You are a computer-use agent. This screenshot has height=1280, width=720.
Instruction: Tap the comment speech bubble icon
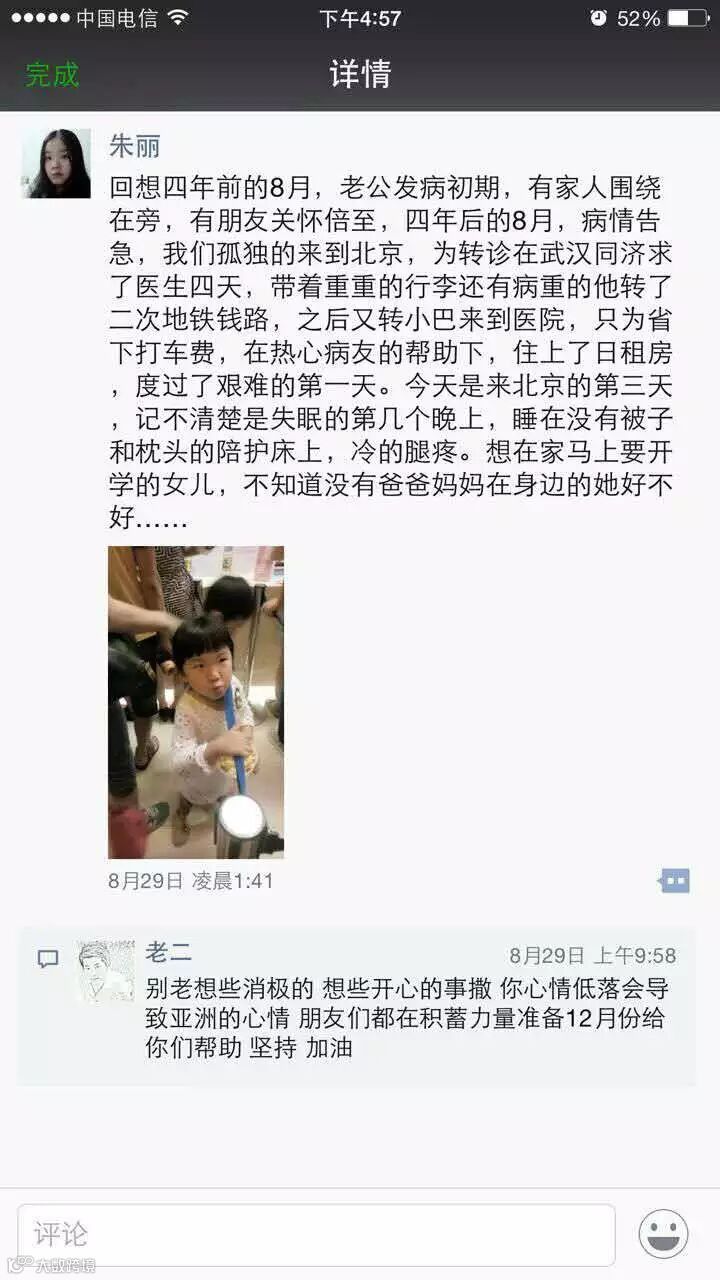[48, 959]
